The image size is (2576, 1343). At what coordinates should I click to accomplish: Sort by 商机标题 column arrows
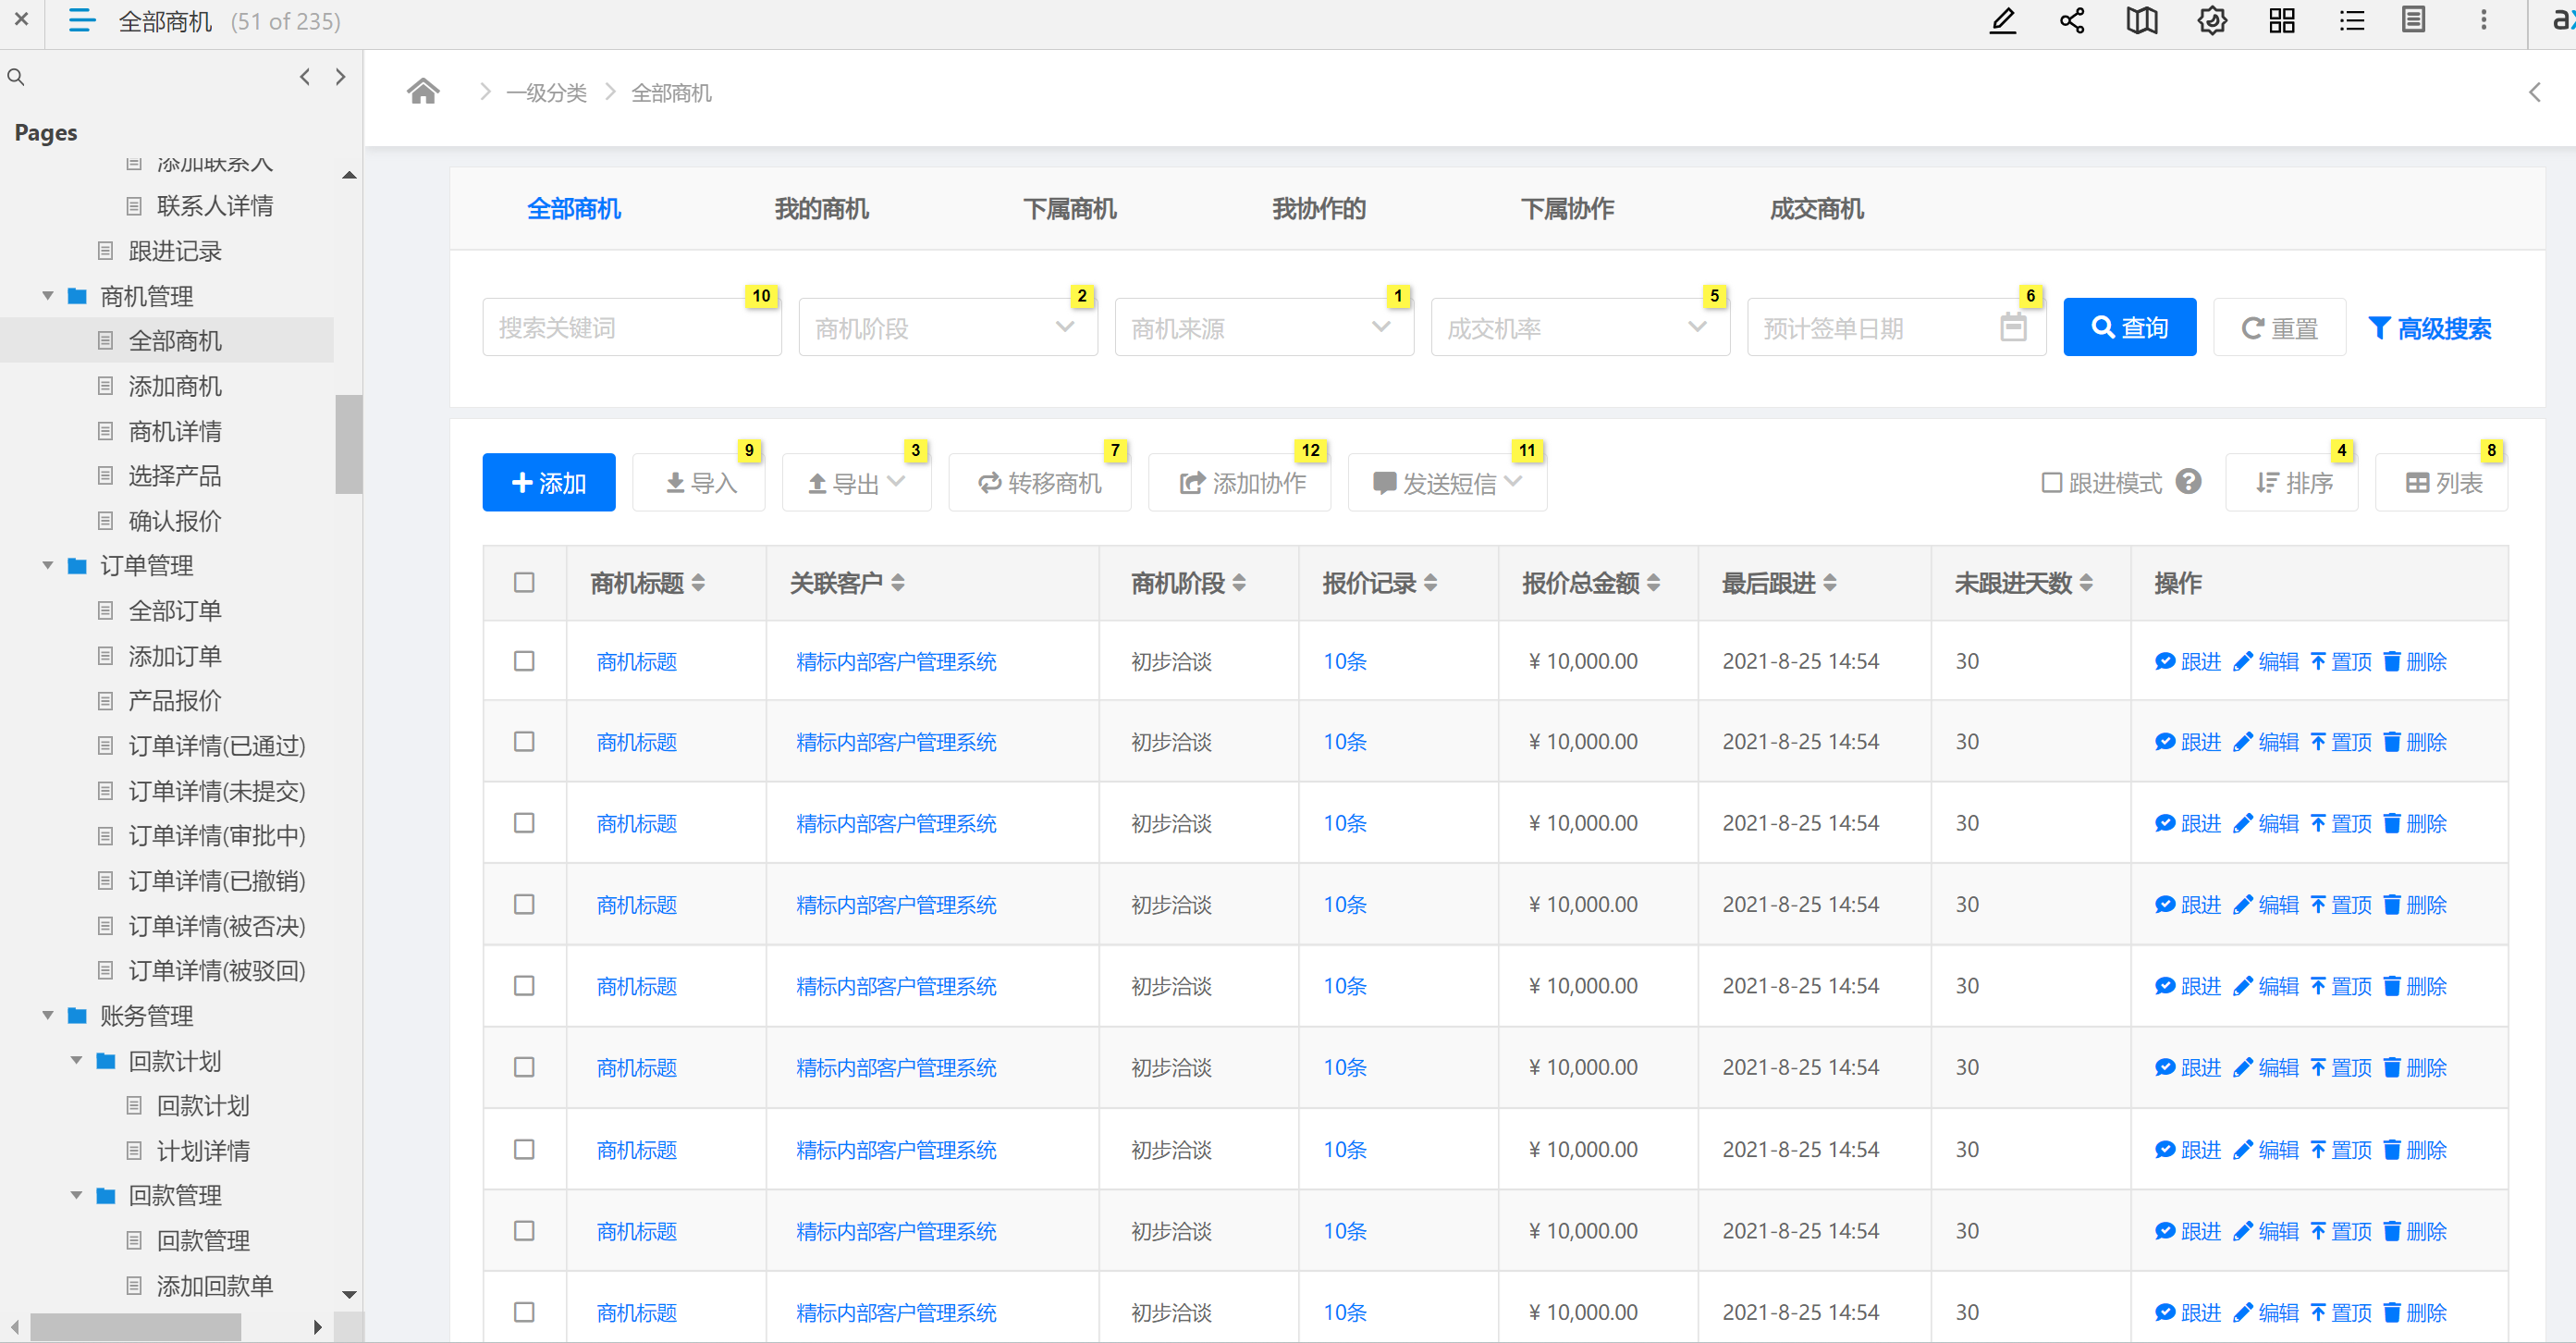point(698,583)
